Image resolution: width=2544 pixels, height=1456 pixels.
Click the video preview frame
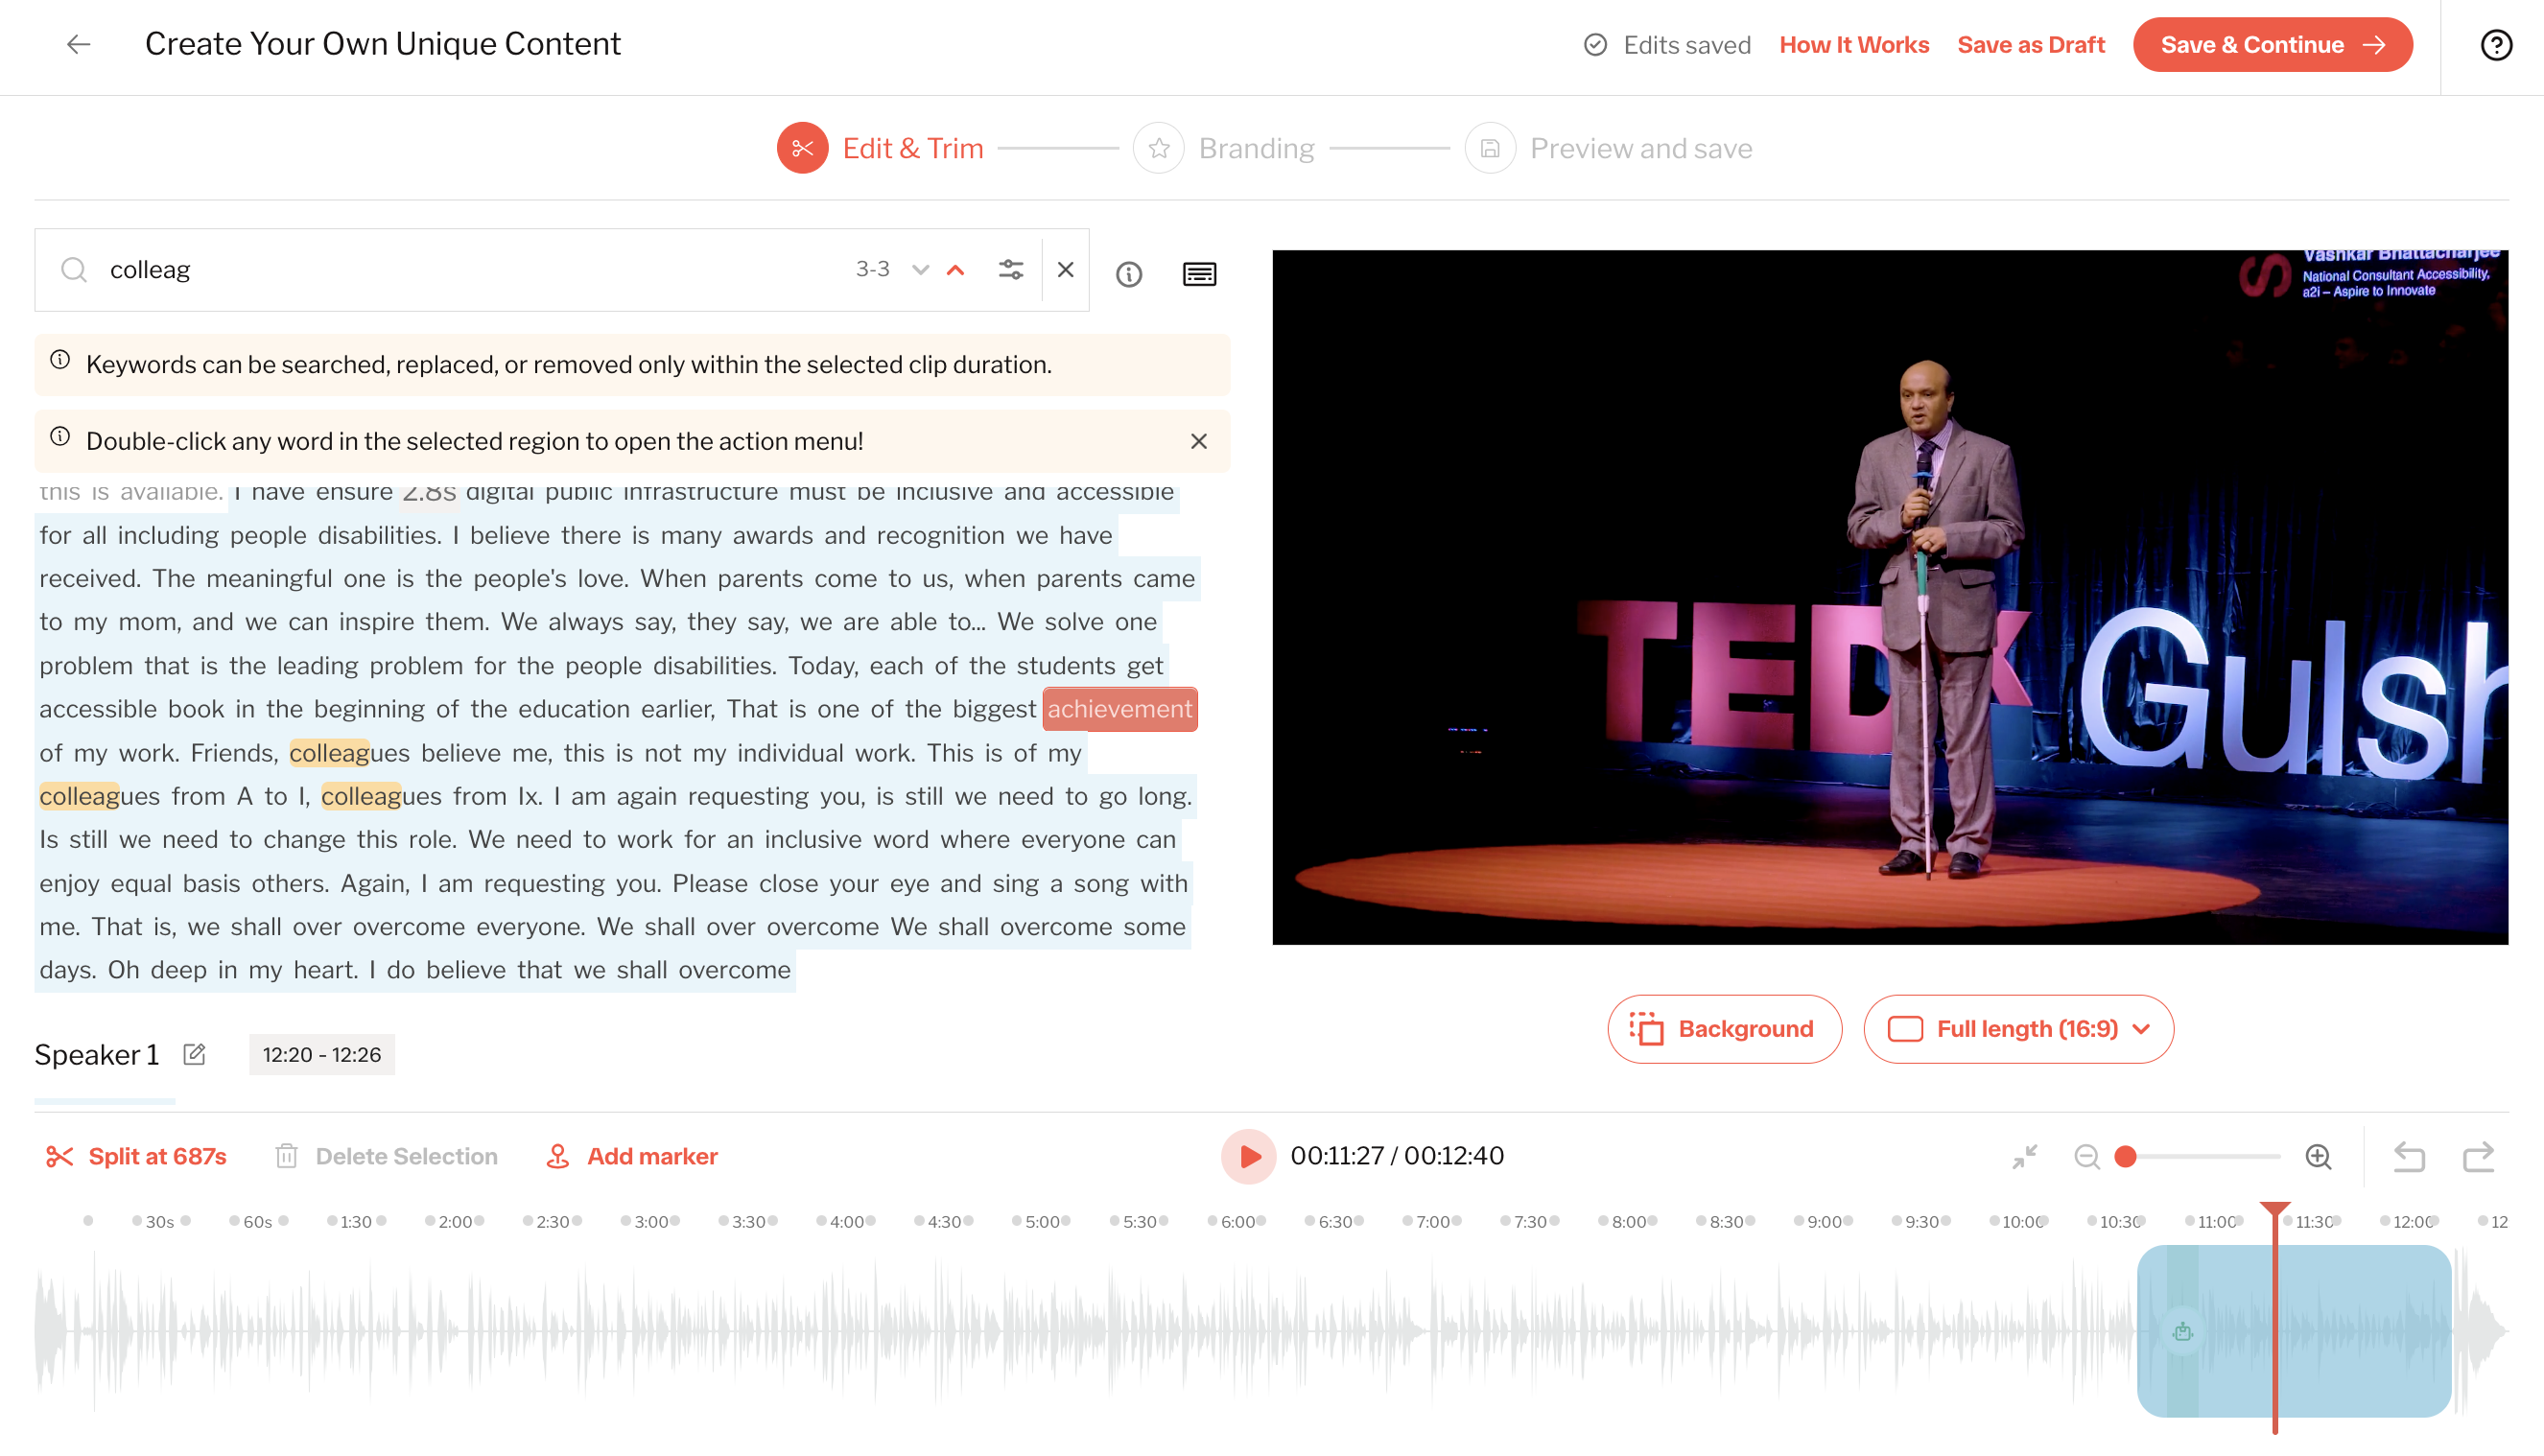[1890, 597]
